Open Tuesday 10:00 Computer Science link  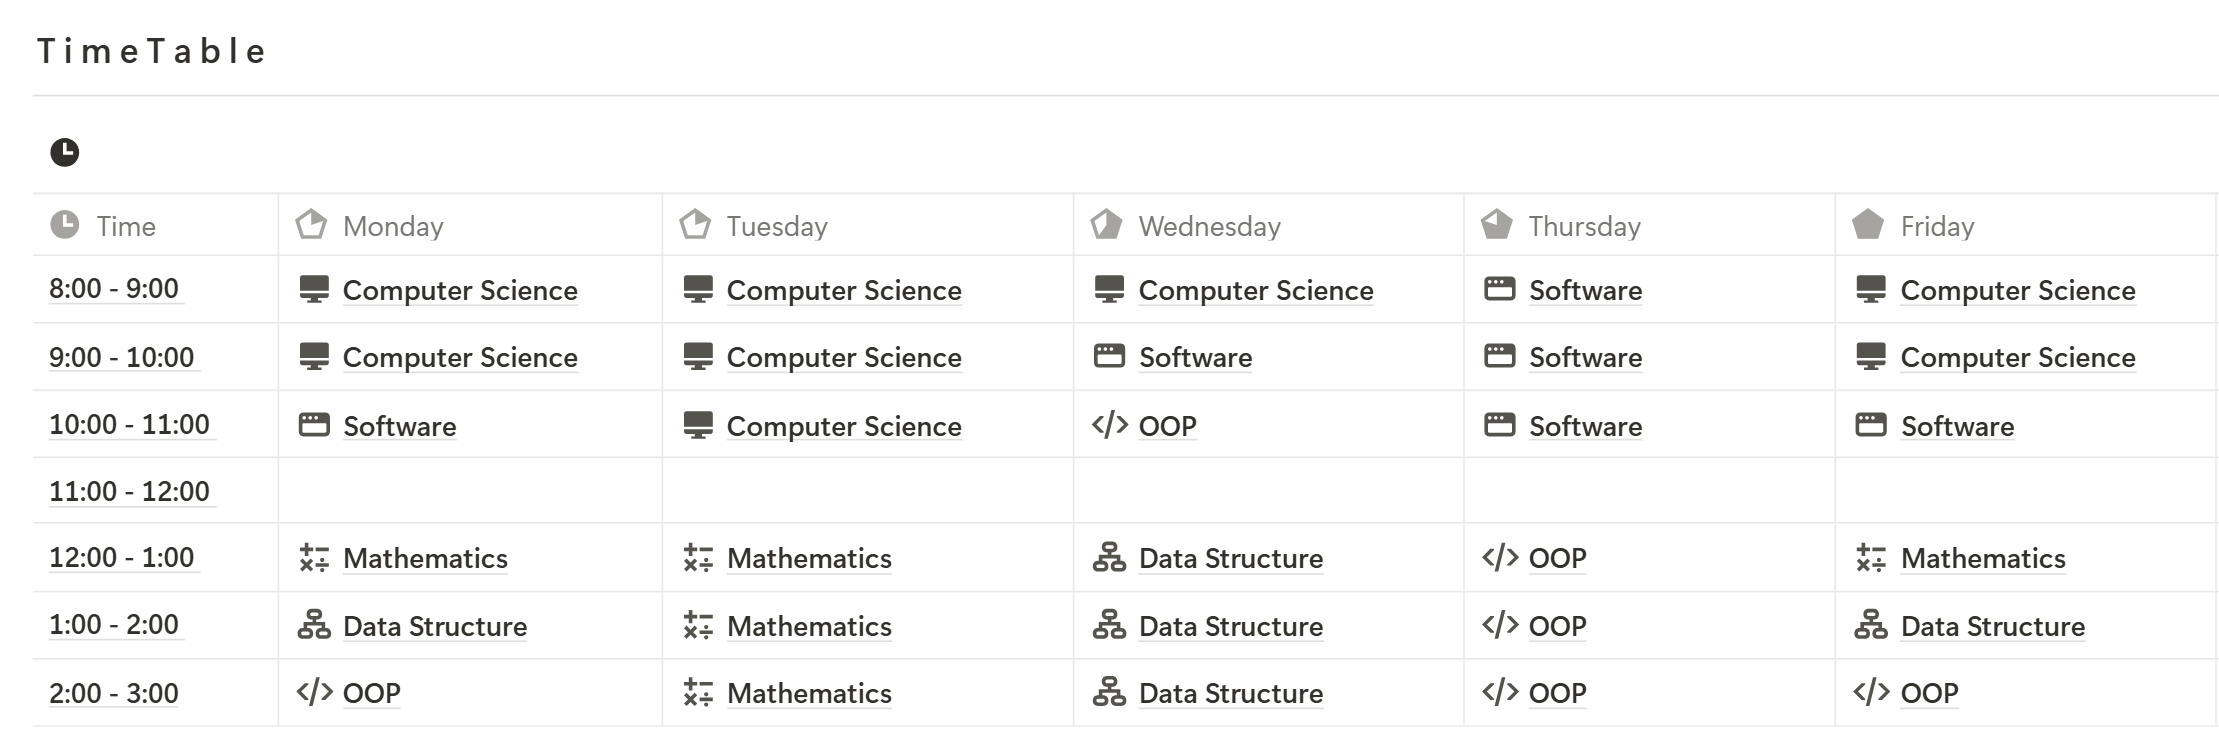click(844, 426)
